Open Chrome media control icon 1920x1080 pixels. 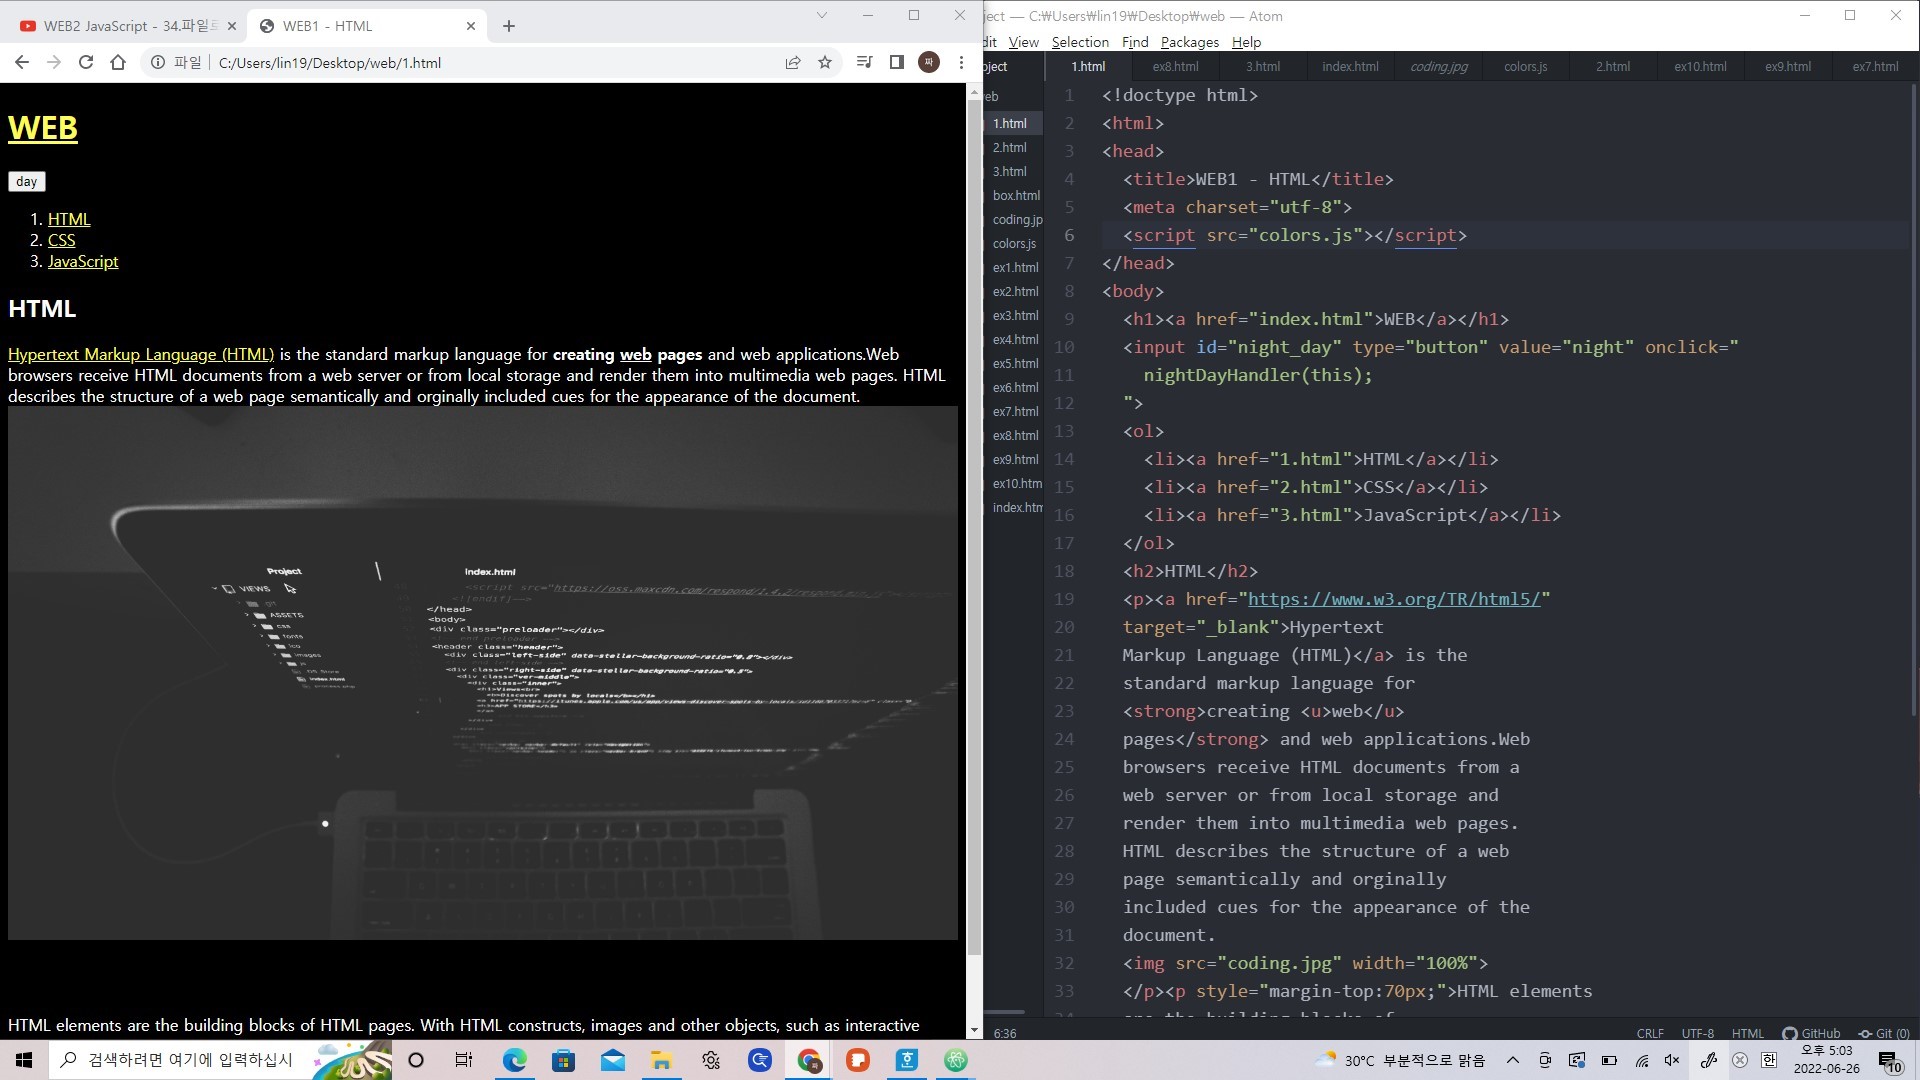(865, 62)
